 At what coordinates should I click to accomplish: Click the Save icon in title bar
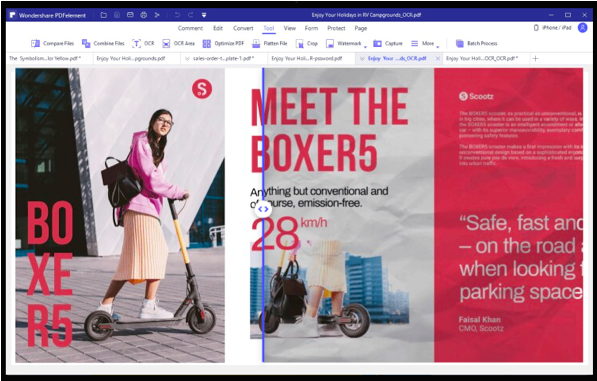pyautogui.click(x=117, y=15)
